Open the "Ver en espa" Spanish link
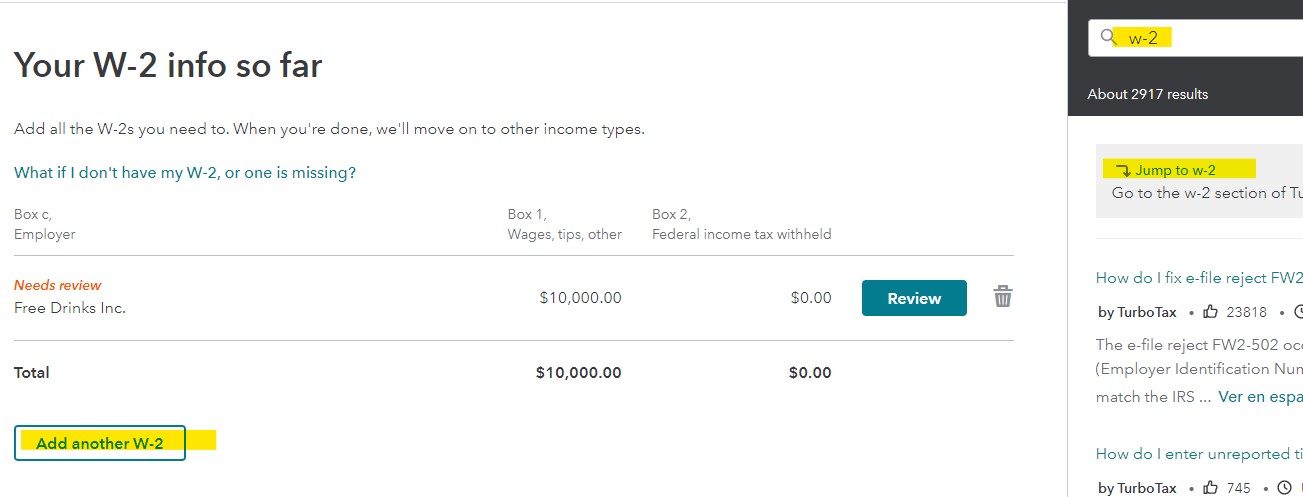The height and width of the screenshot is (497, 1303). point(1260,397)
